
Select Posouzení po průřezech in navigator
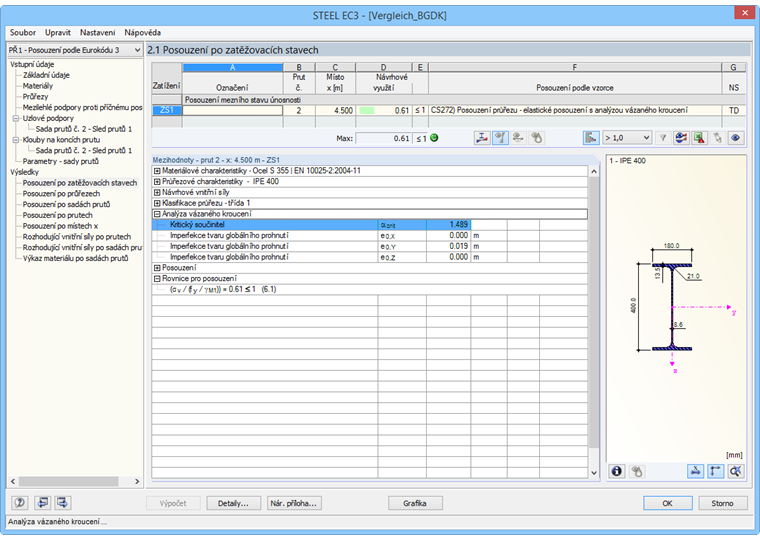point(61,193)
